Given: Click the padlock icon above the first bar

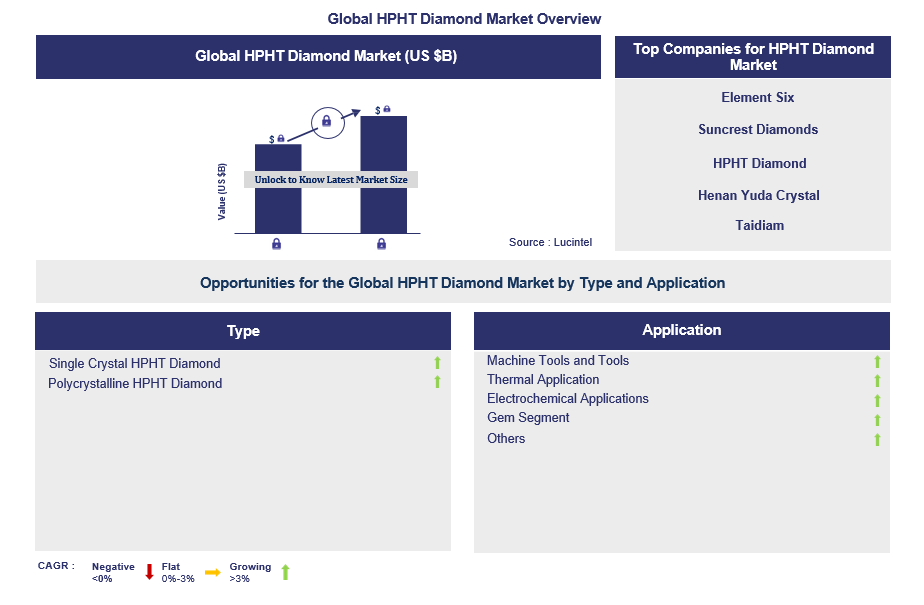Looking at the screenshot, I should (x=281, y=138).
